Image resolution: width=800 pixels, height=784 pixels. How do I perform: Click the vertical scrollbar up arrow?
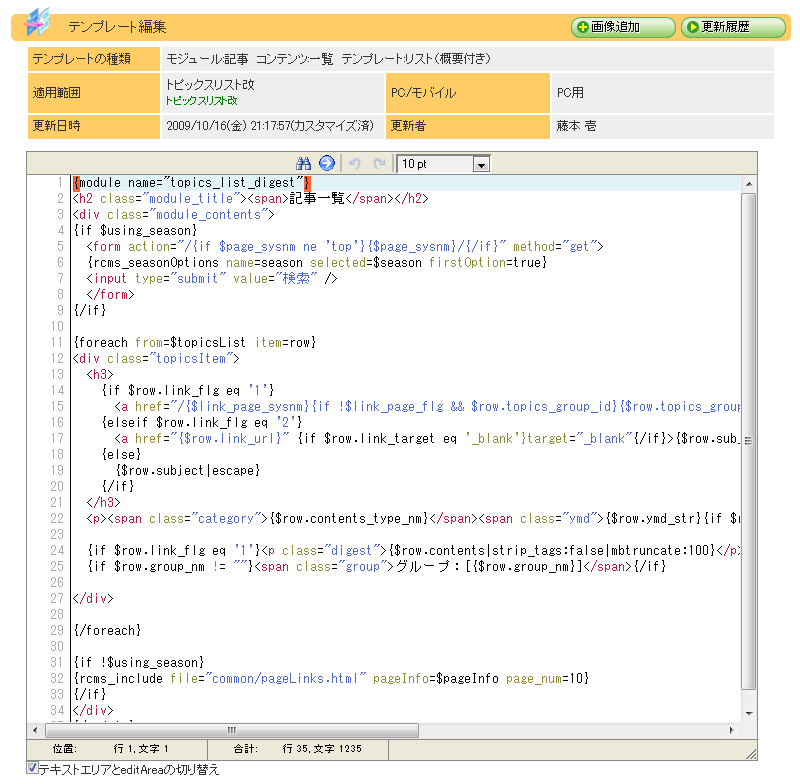[749, 184]
